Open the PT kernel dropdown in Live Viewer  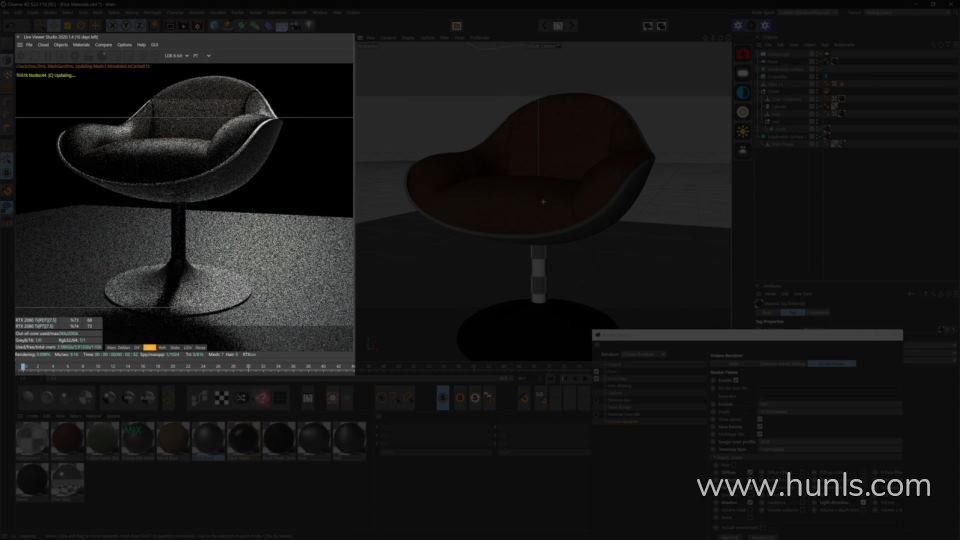click(x=200, y=56)
